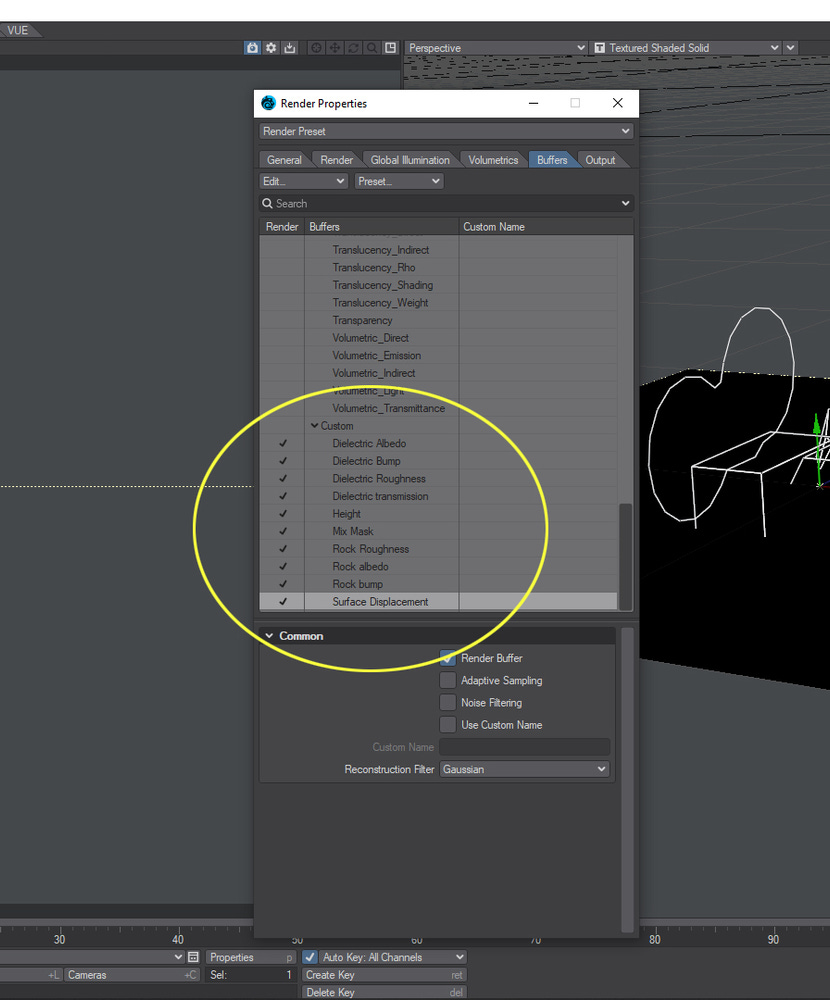Uncheck render mark for Dielectric Albedo
The width and height of the screenshot is (830, 1000).
coord(283,443)
